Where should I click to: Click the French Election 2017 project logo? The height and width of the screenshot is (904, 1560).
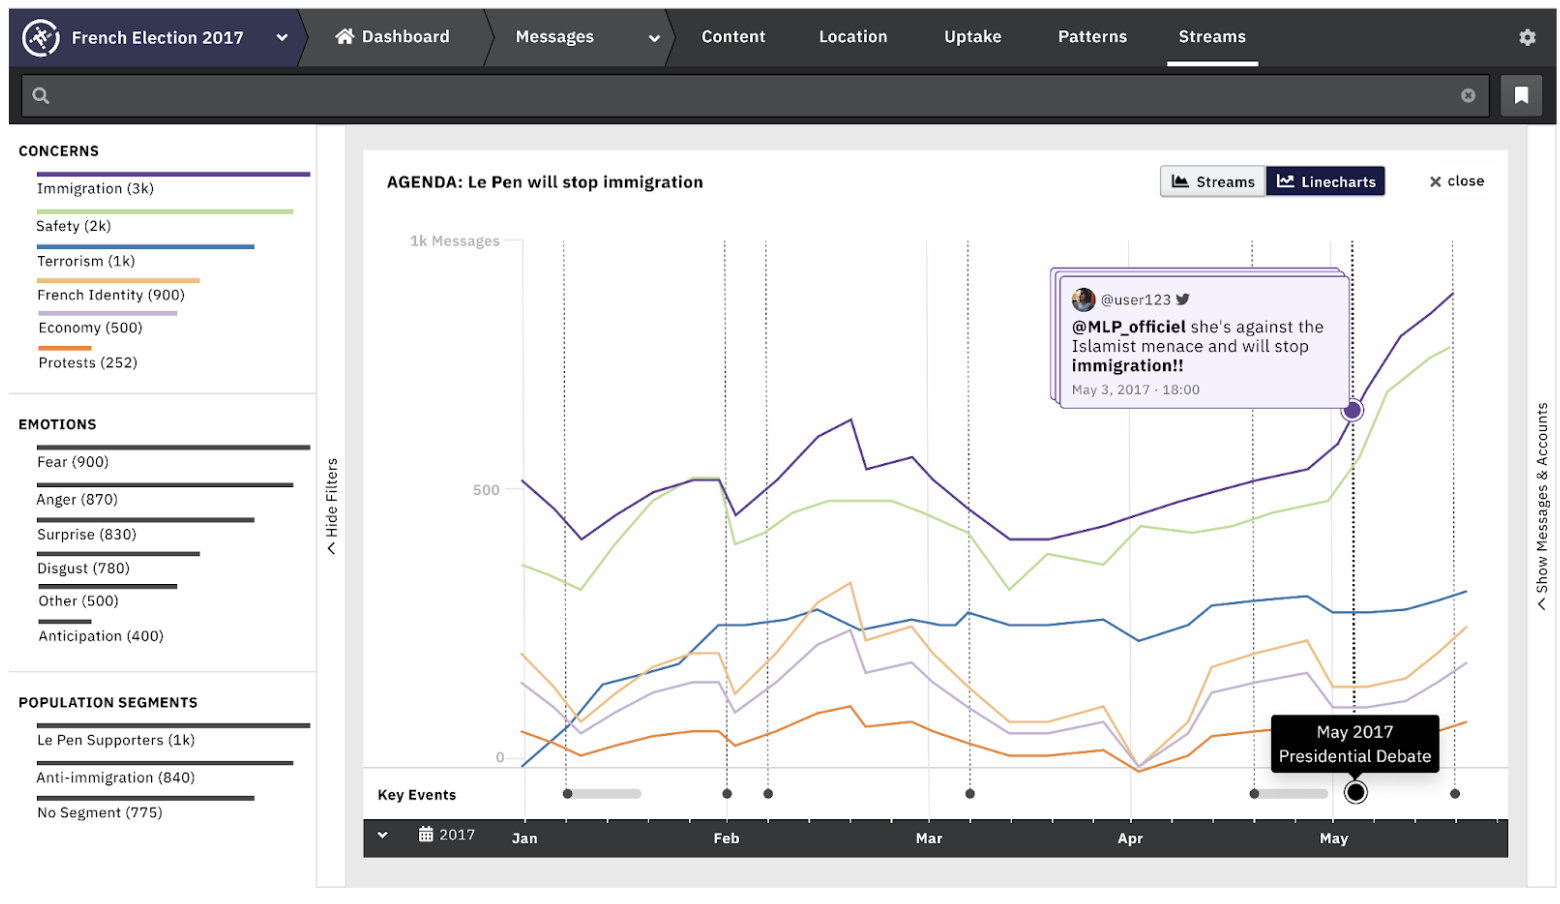tap(41, 38)
